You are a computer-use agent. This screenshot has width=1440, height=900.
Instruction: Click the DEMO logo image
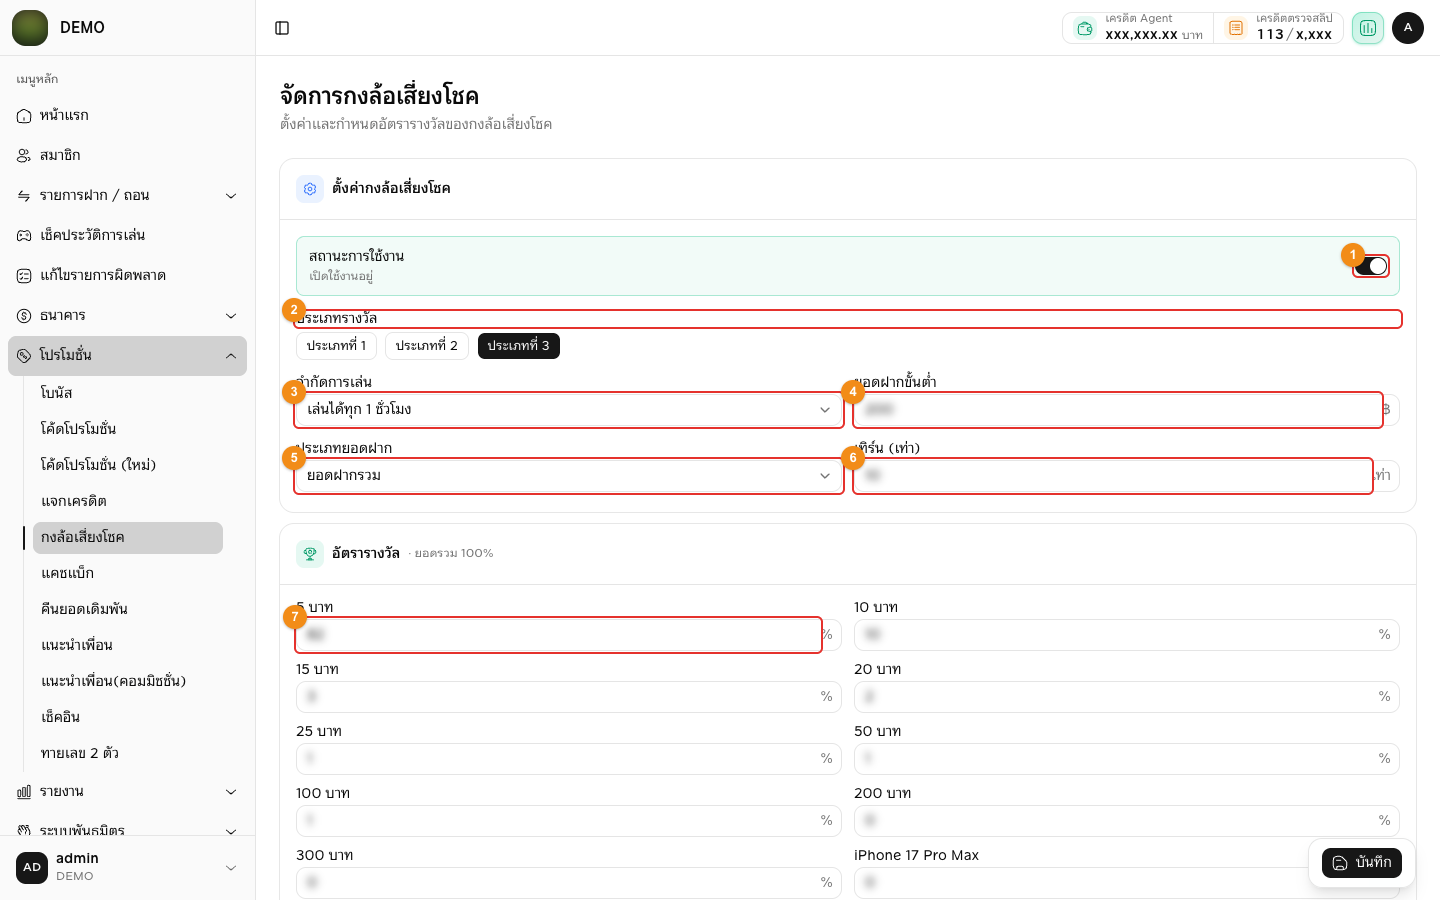[30, 28]
